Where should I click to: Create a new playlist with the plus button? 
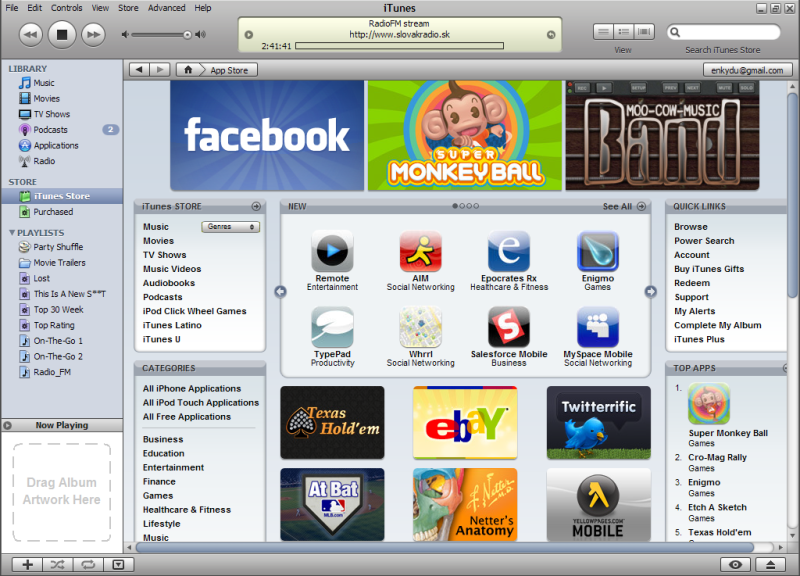[x=27, y=565]
